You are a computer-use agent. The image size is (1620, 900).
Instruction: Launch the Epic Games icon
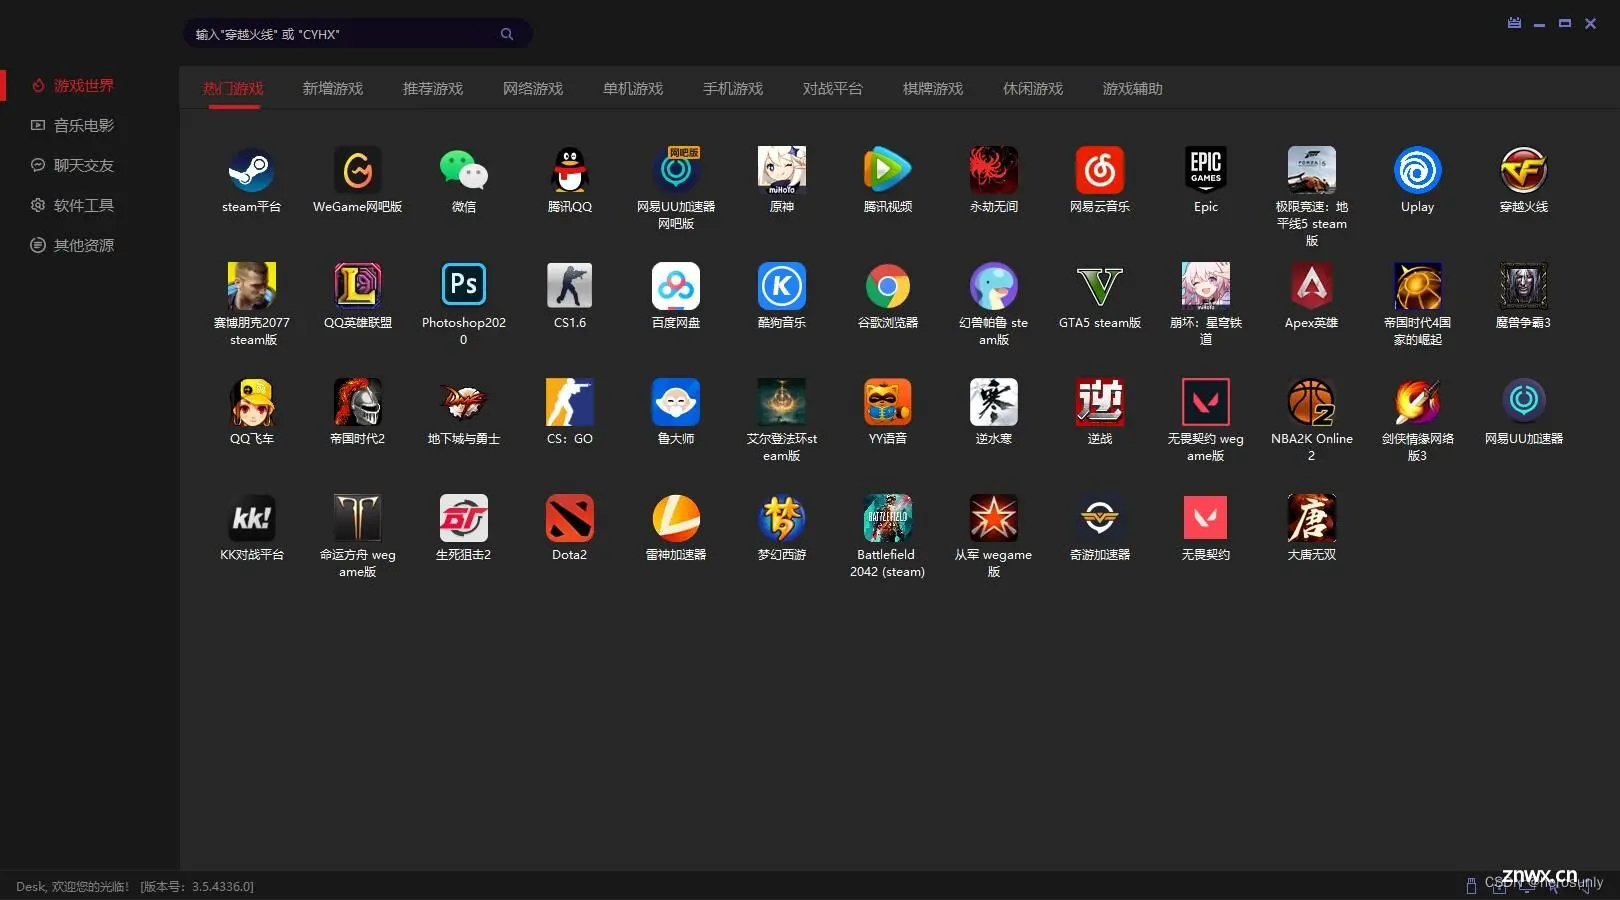click(1206, 171)
